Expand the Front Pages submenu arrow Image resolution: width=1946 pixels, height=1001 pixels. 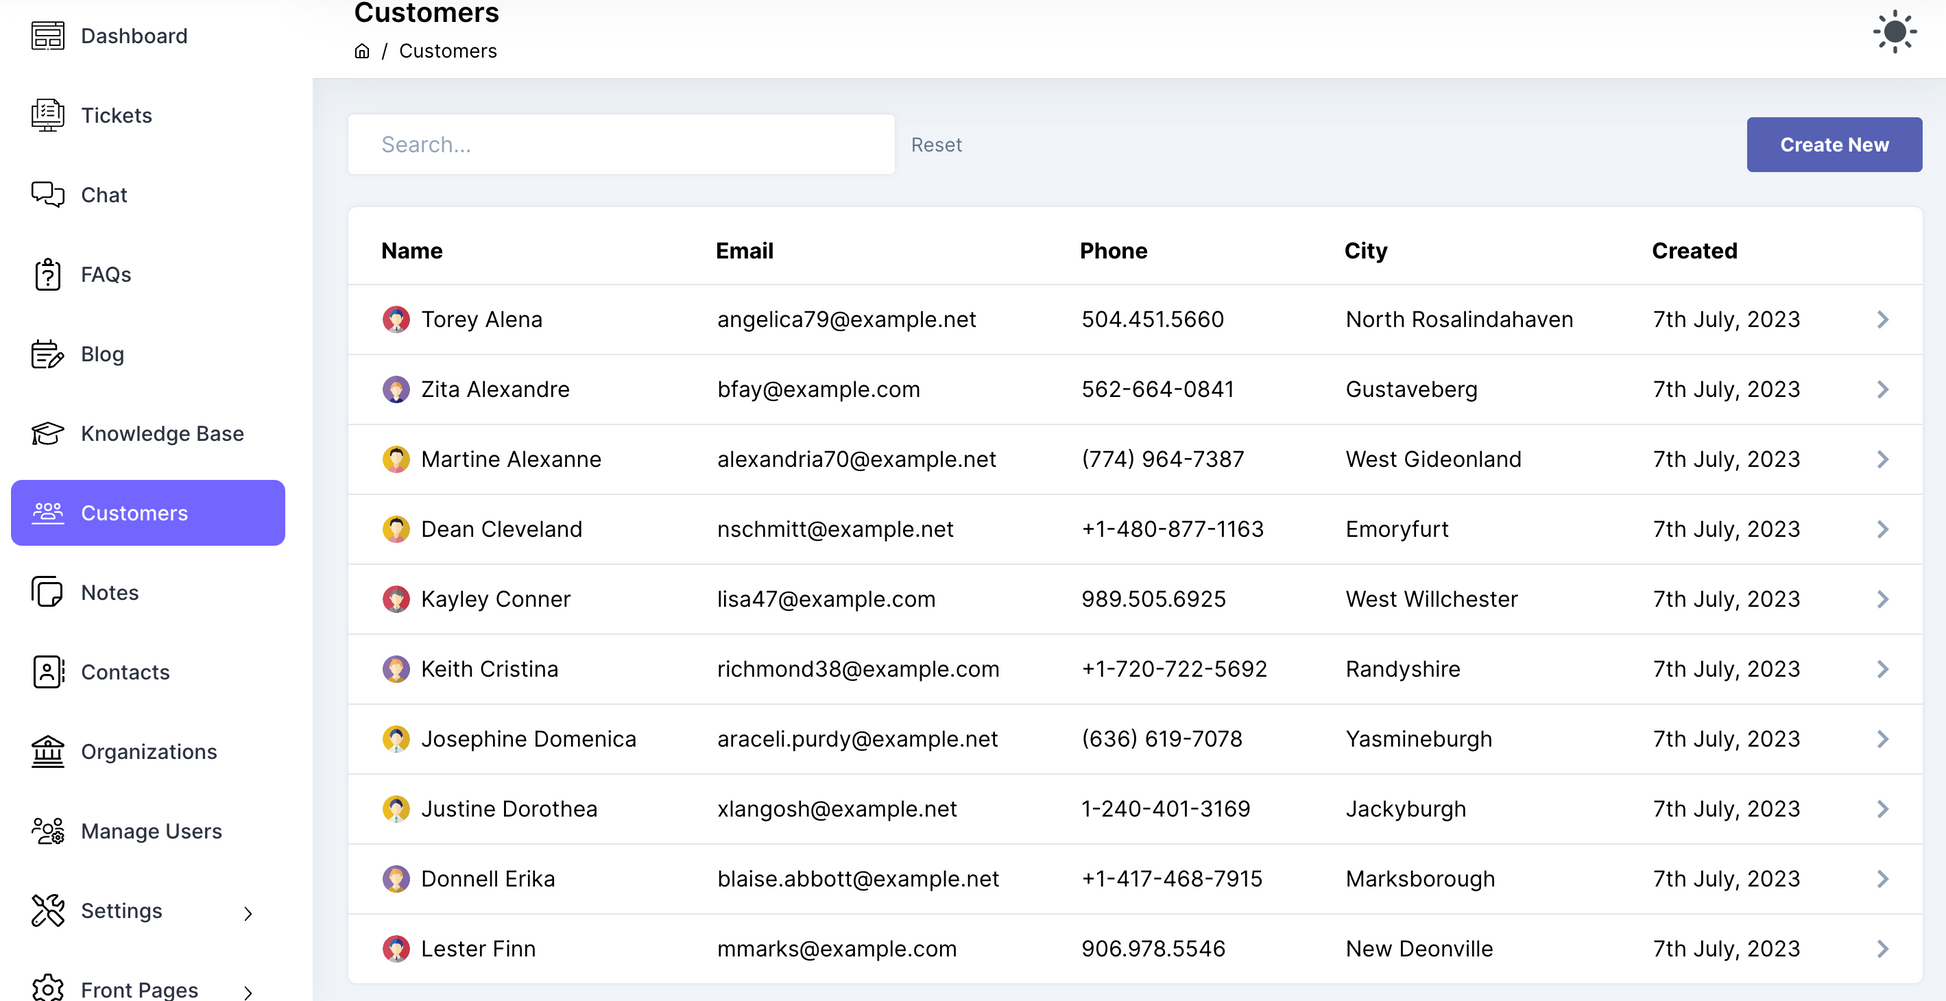tap(248, 991)
